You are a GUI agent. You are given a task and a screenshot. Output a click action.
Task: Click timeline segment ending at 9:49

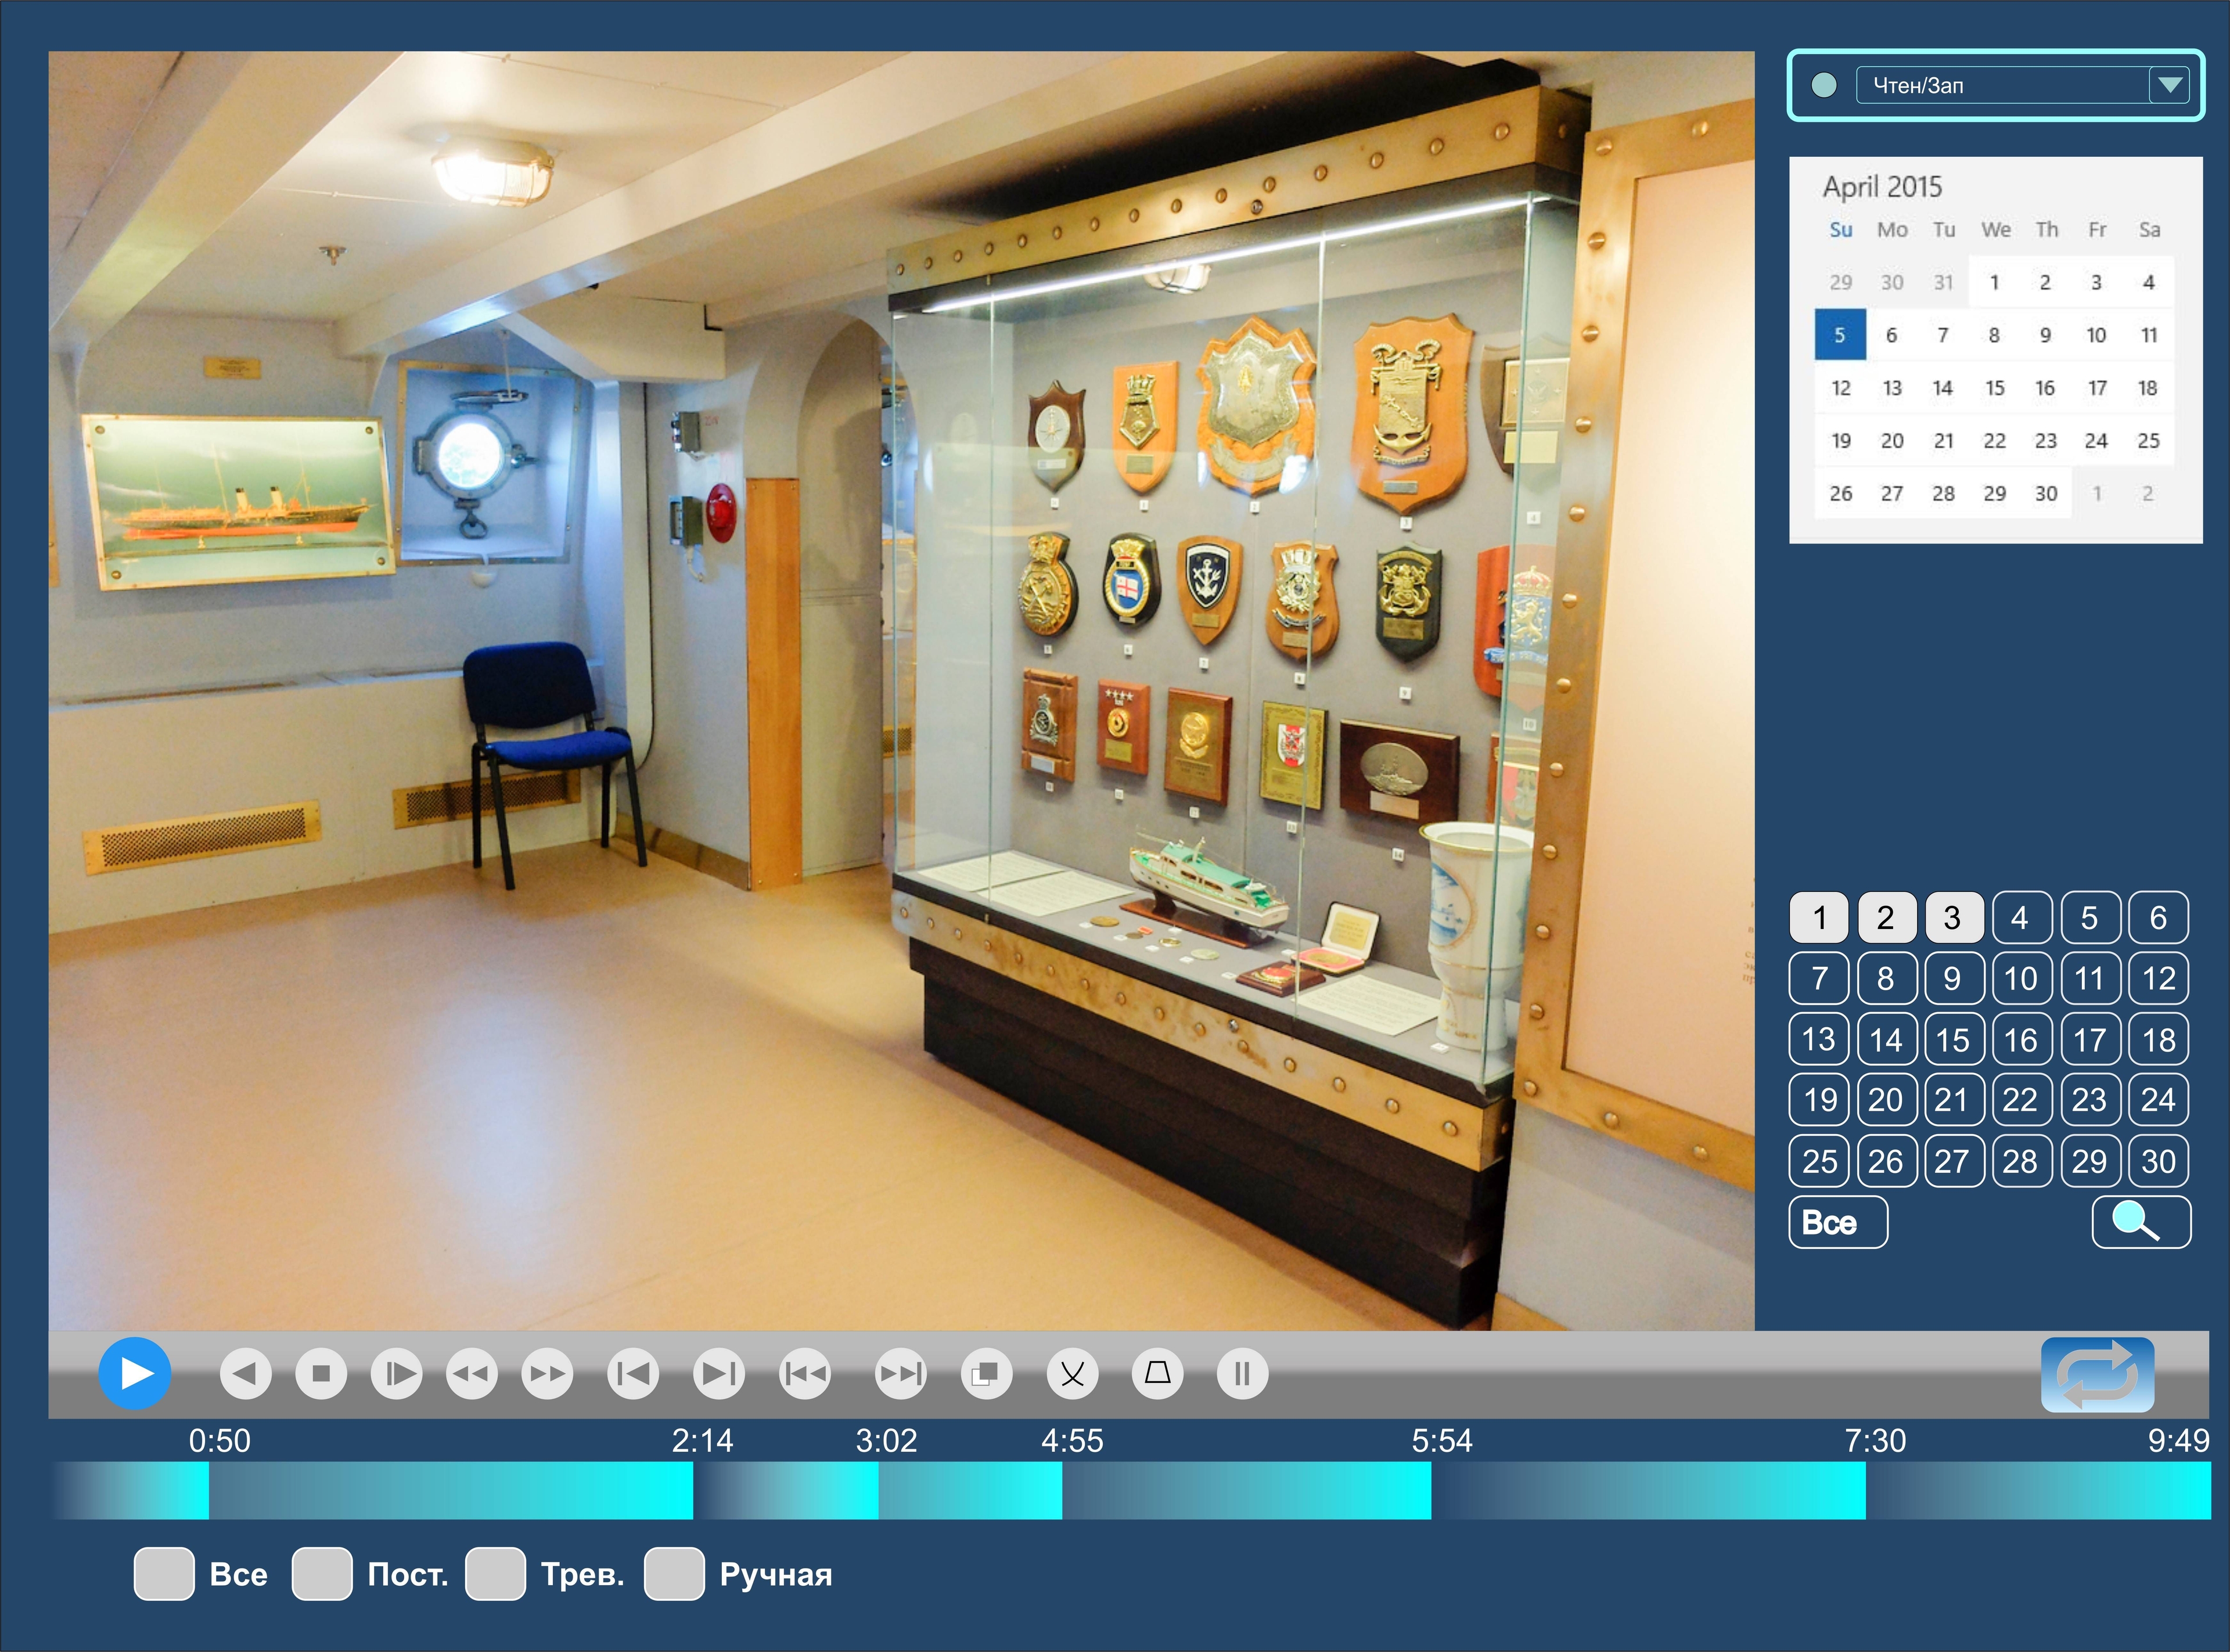tap(2038, 1490)
